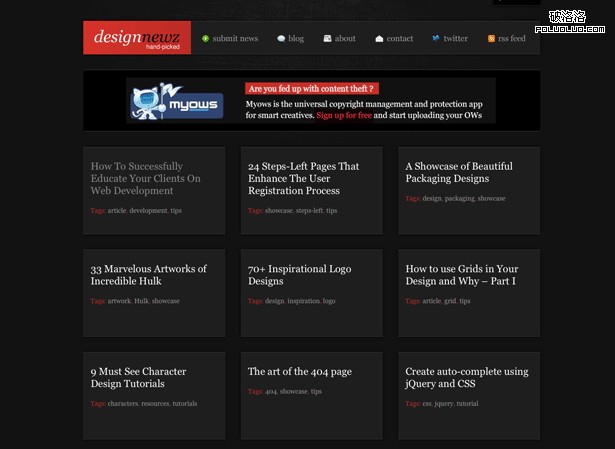This screenshot has height=449, width=615.
Task: Open '24 Steps-Left Pages' article
Action: pyautogui.click(x=303, y=178)
